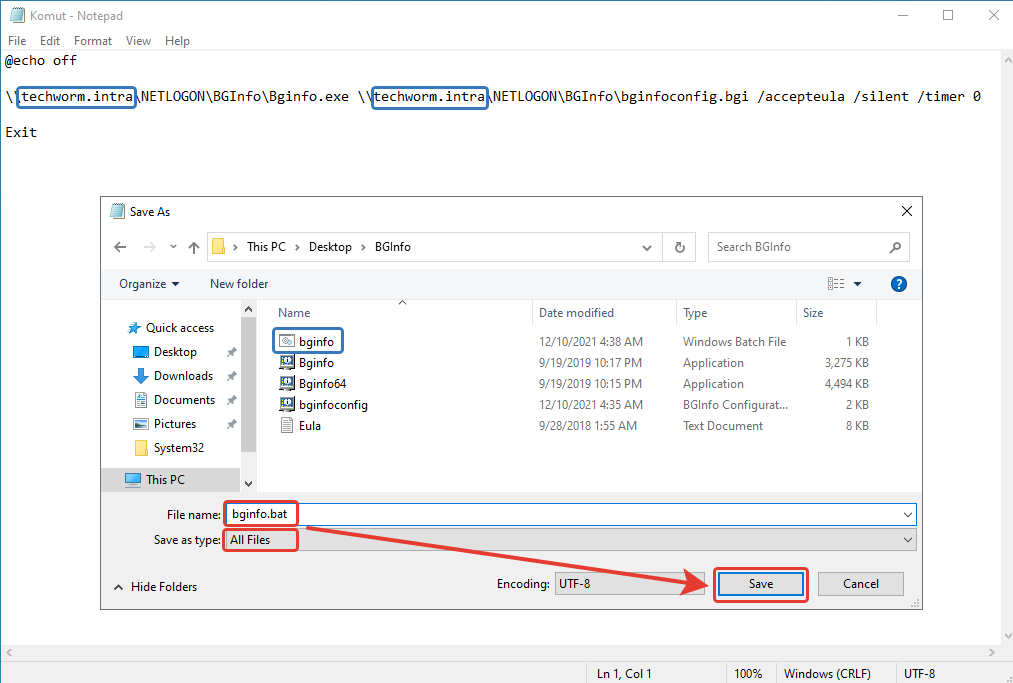
Task: Open Downloads folder in Quick access
Action: [183, 376]
